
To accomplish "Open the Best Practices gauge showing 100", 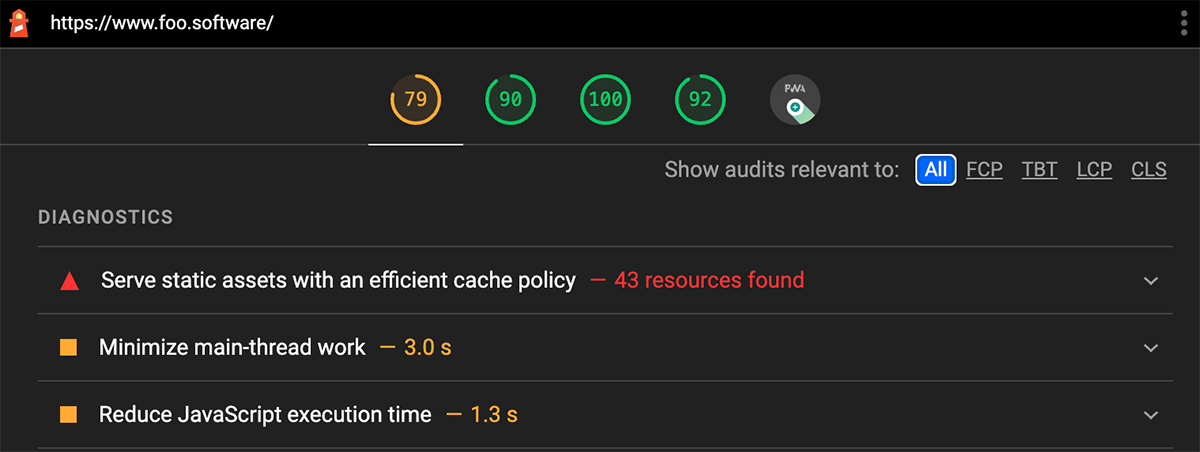I will coord(606,100).
